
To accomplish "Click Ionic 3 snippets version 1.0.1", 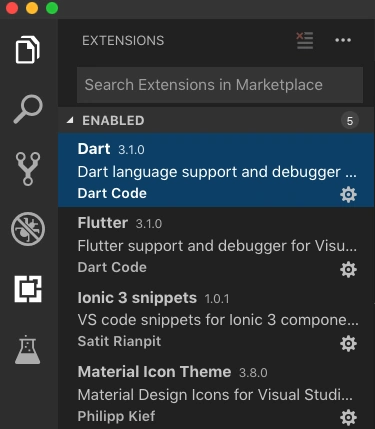I will [217, 299].
